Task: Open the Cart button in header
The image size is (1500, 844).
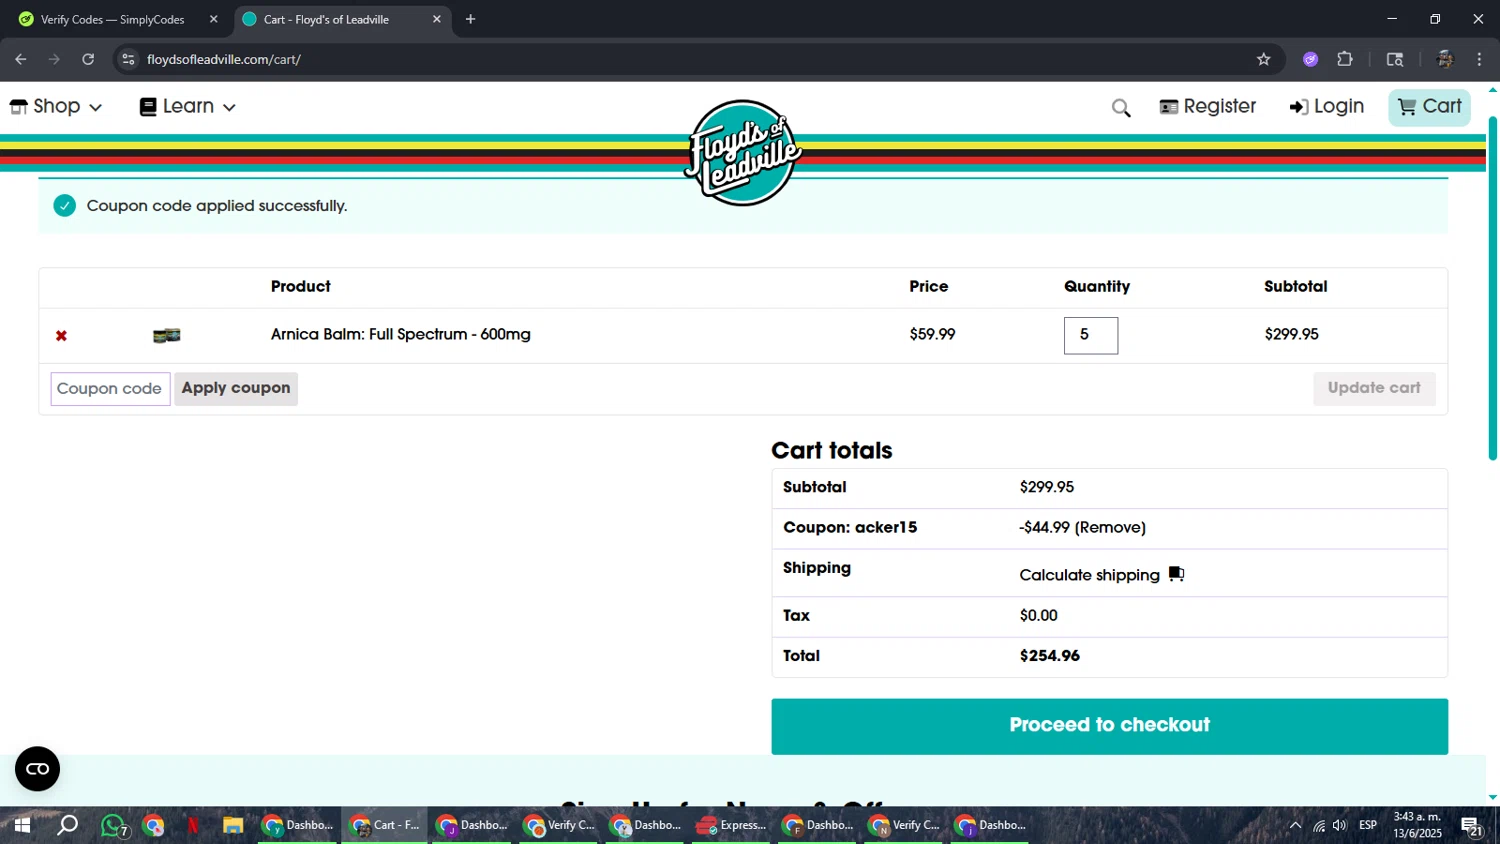Action: point(1429,107)
